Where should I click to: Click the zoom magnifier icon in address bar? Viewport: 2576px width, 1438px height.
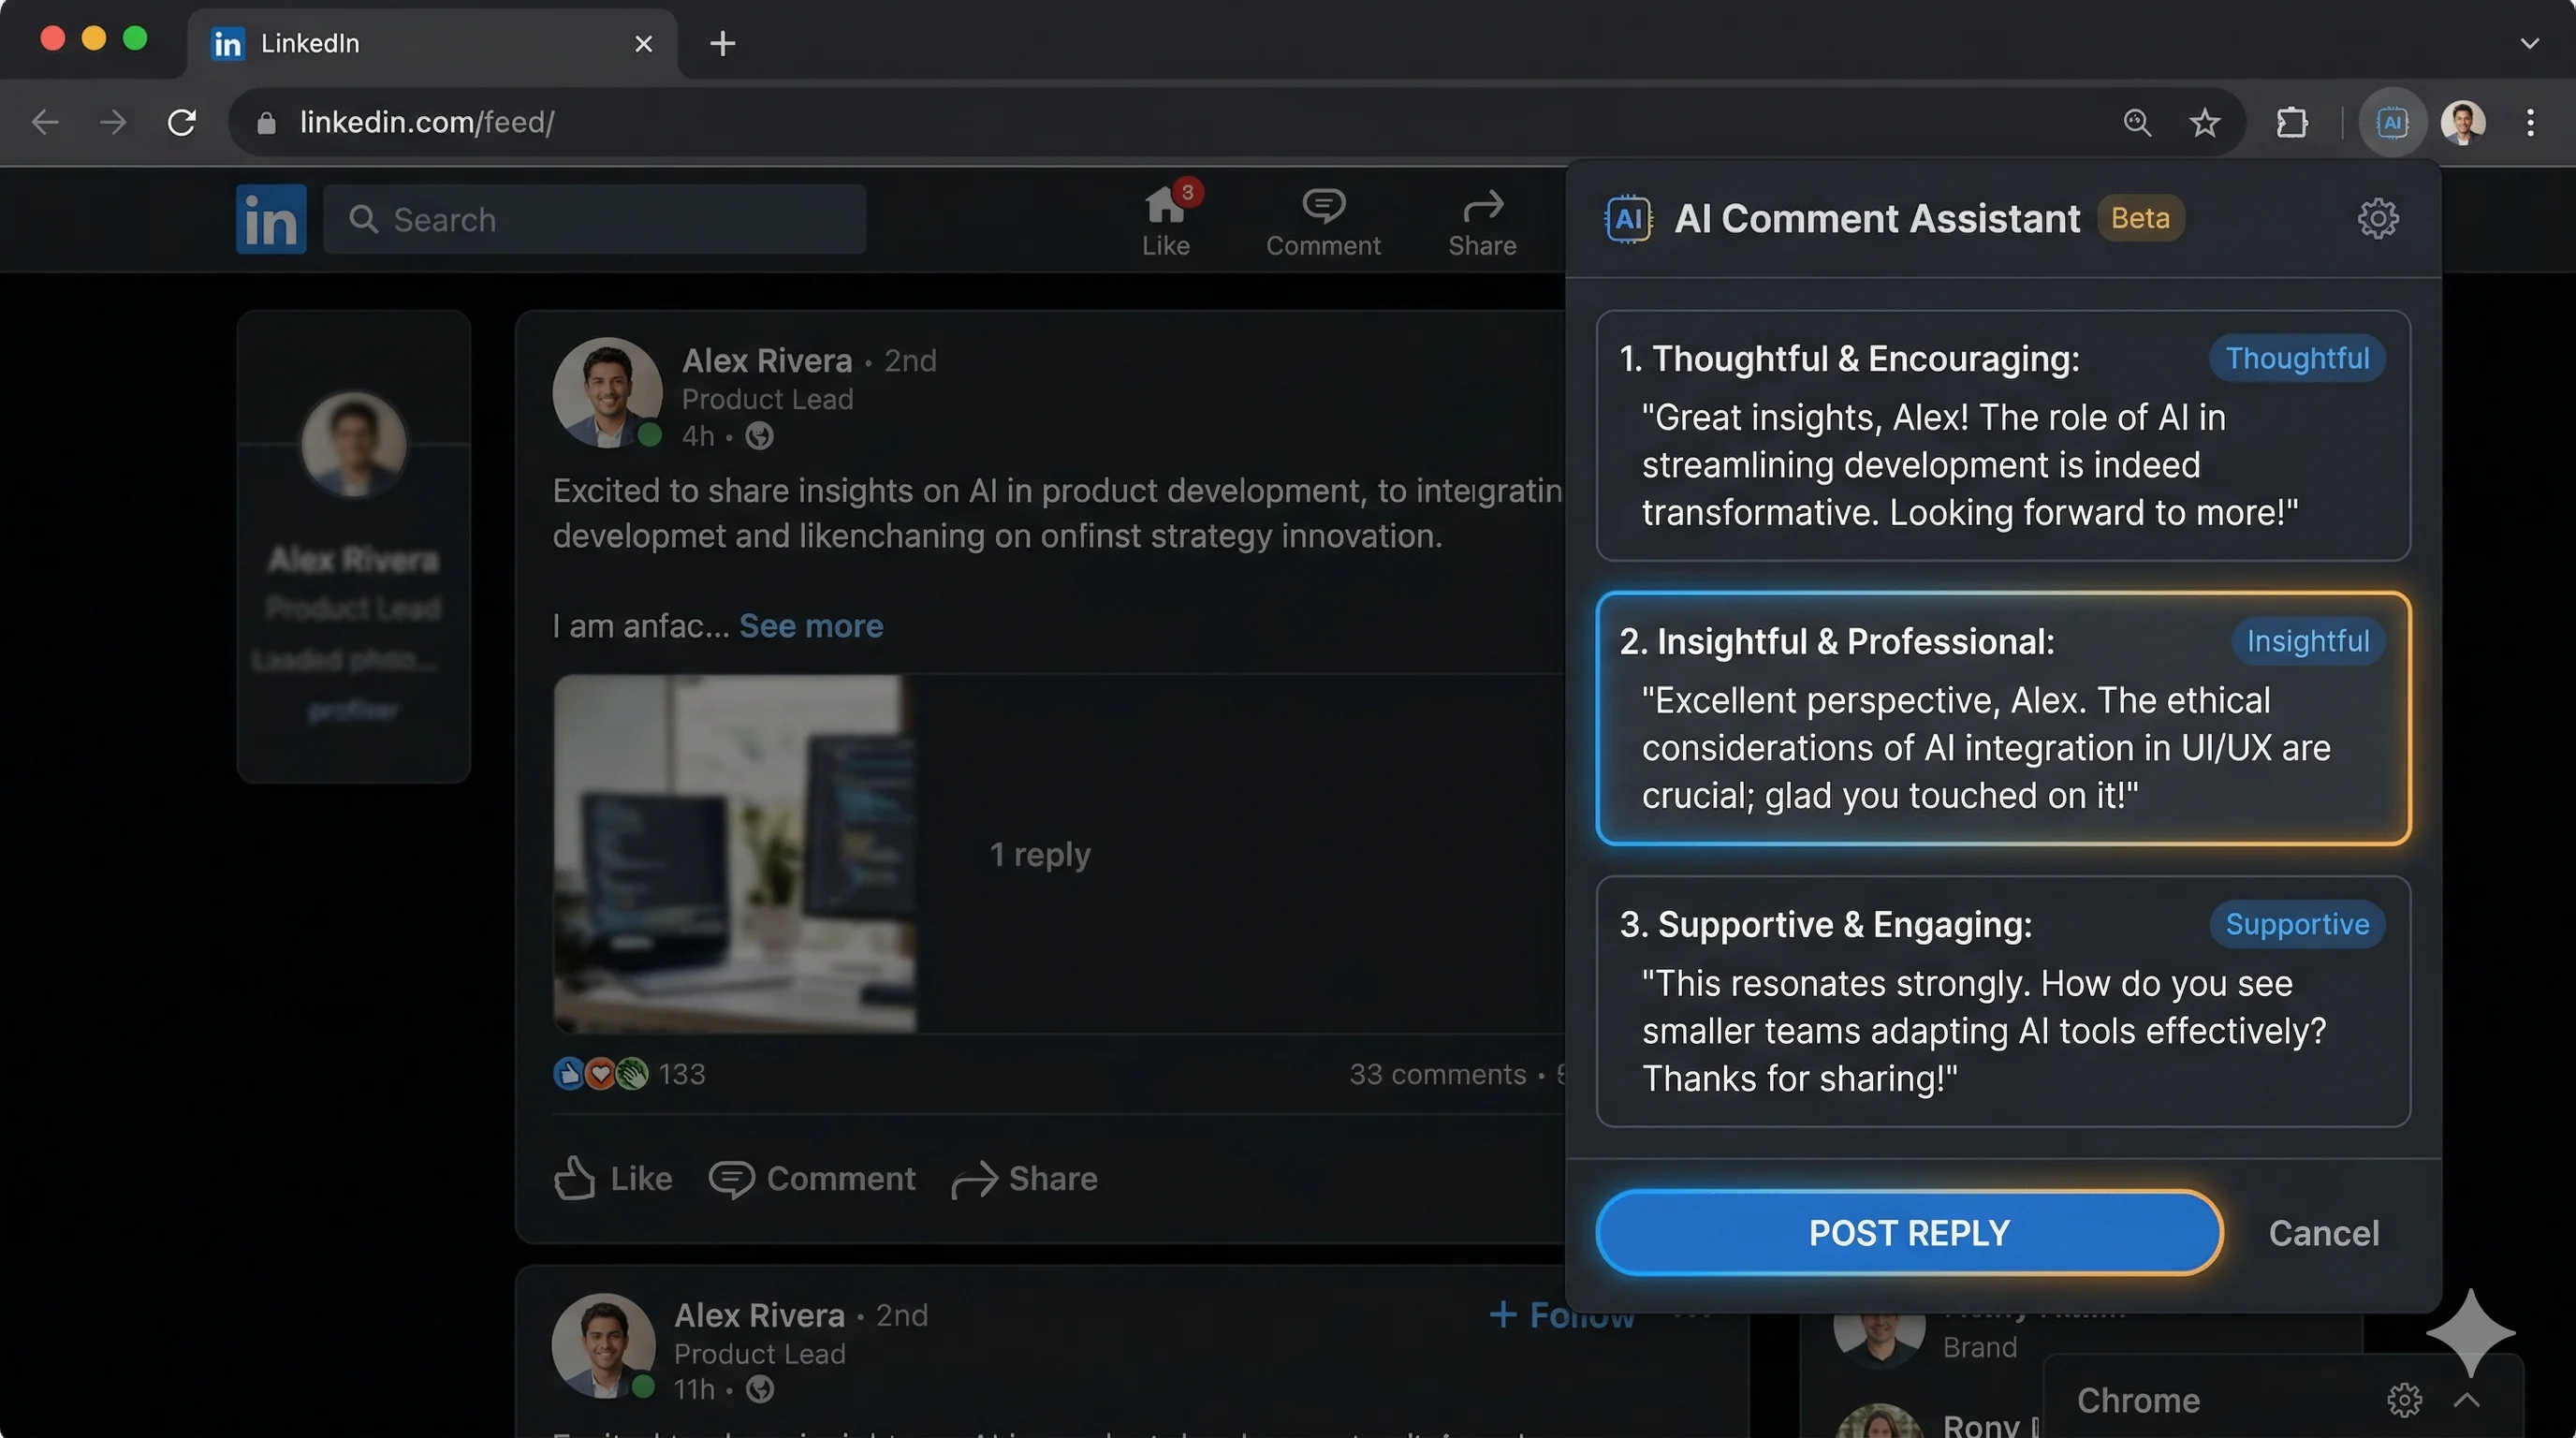pyautogui.click(x=2137, y=122)
